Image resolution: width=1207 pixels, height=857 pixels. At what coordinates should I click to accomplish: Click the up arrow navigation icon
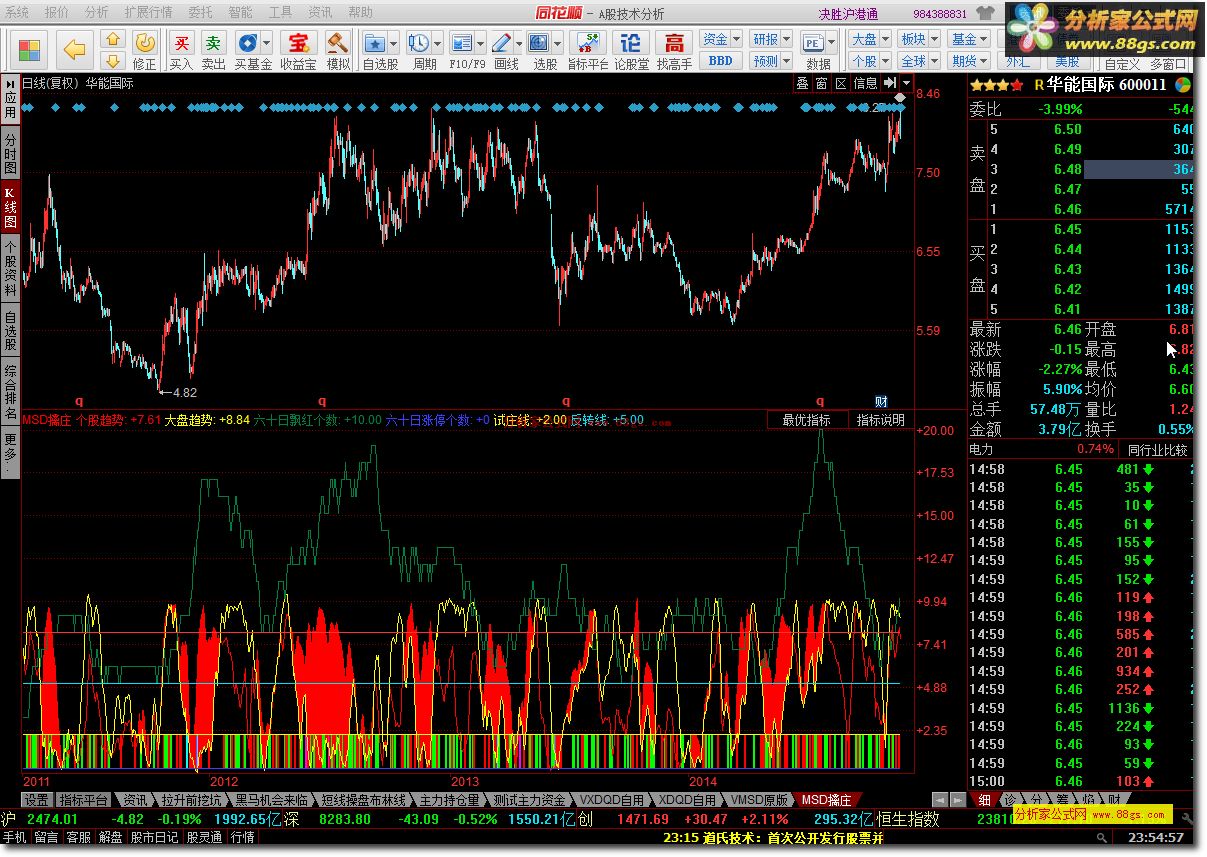coord(113,40)
